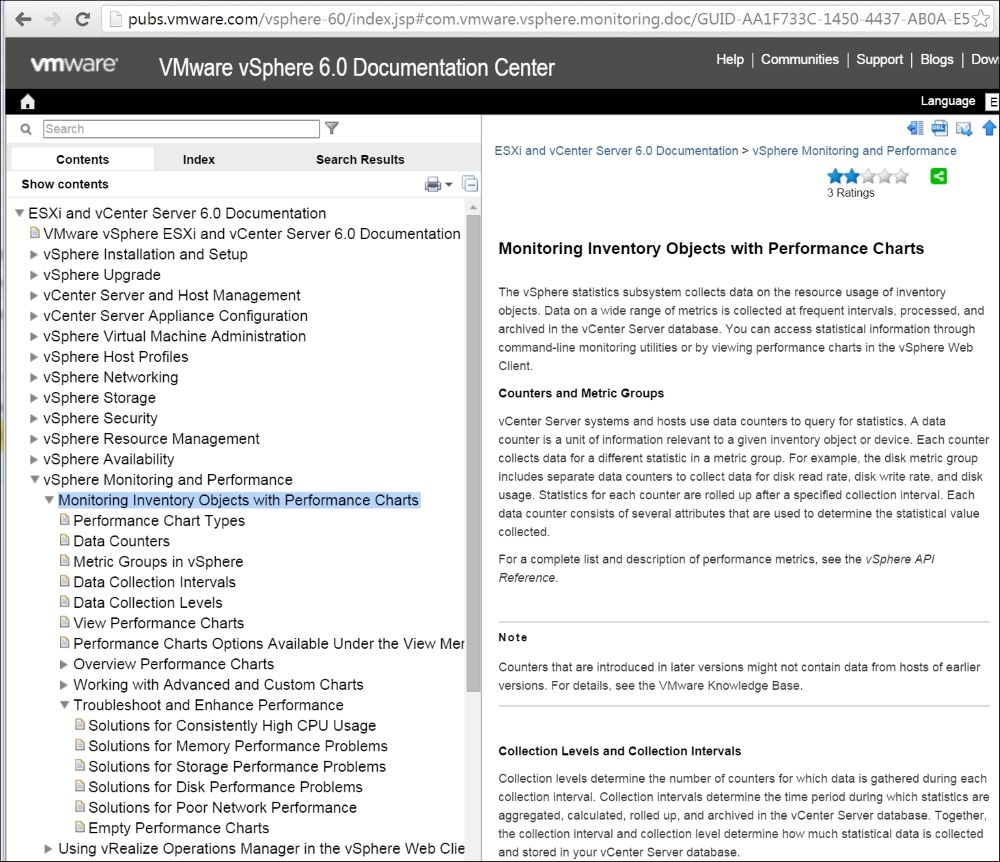Click inside the Search input field
The width and height of the screenshot is (1000, 862).
point(181,129)
